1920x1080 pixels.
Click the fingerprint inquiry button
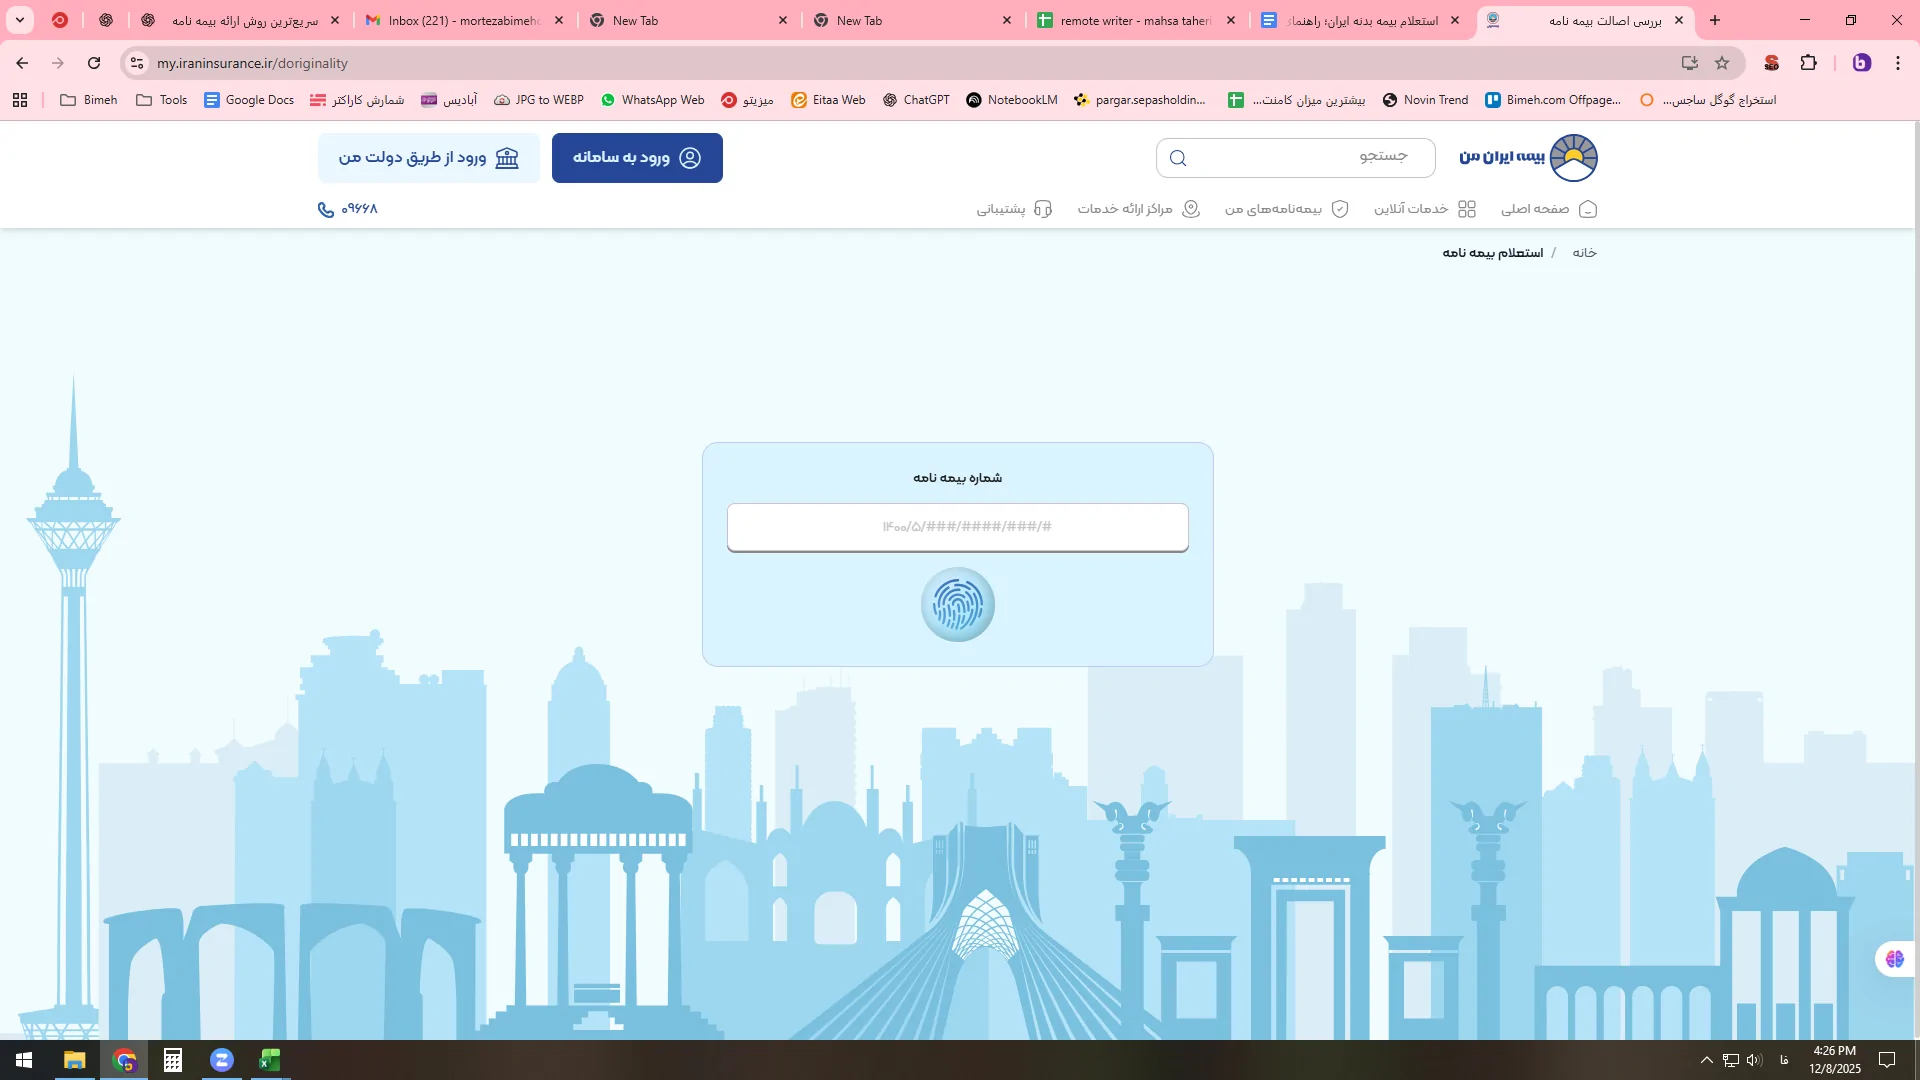[x=957, y=605]
